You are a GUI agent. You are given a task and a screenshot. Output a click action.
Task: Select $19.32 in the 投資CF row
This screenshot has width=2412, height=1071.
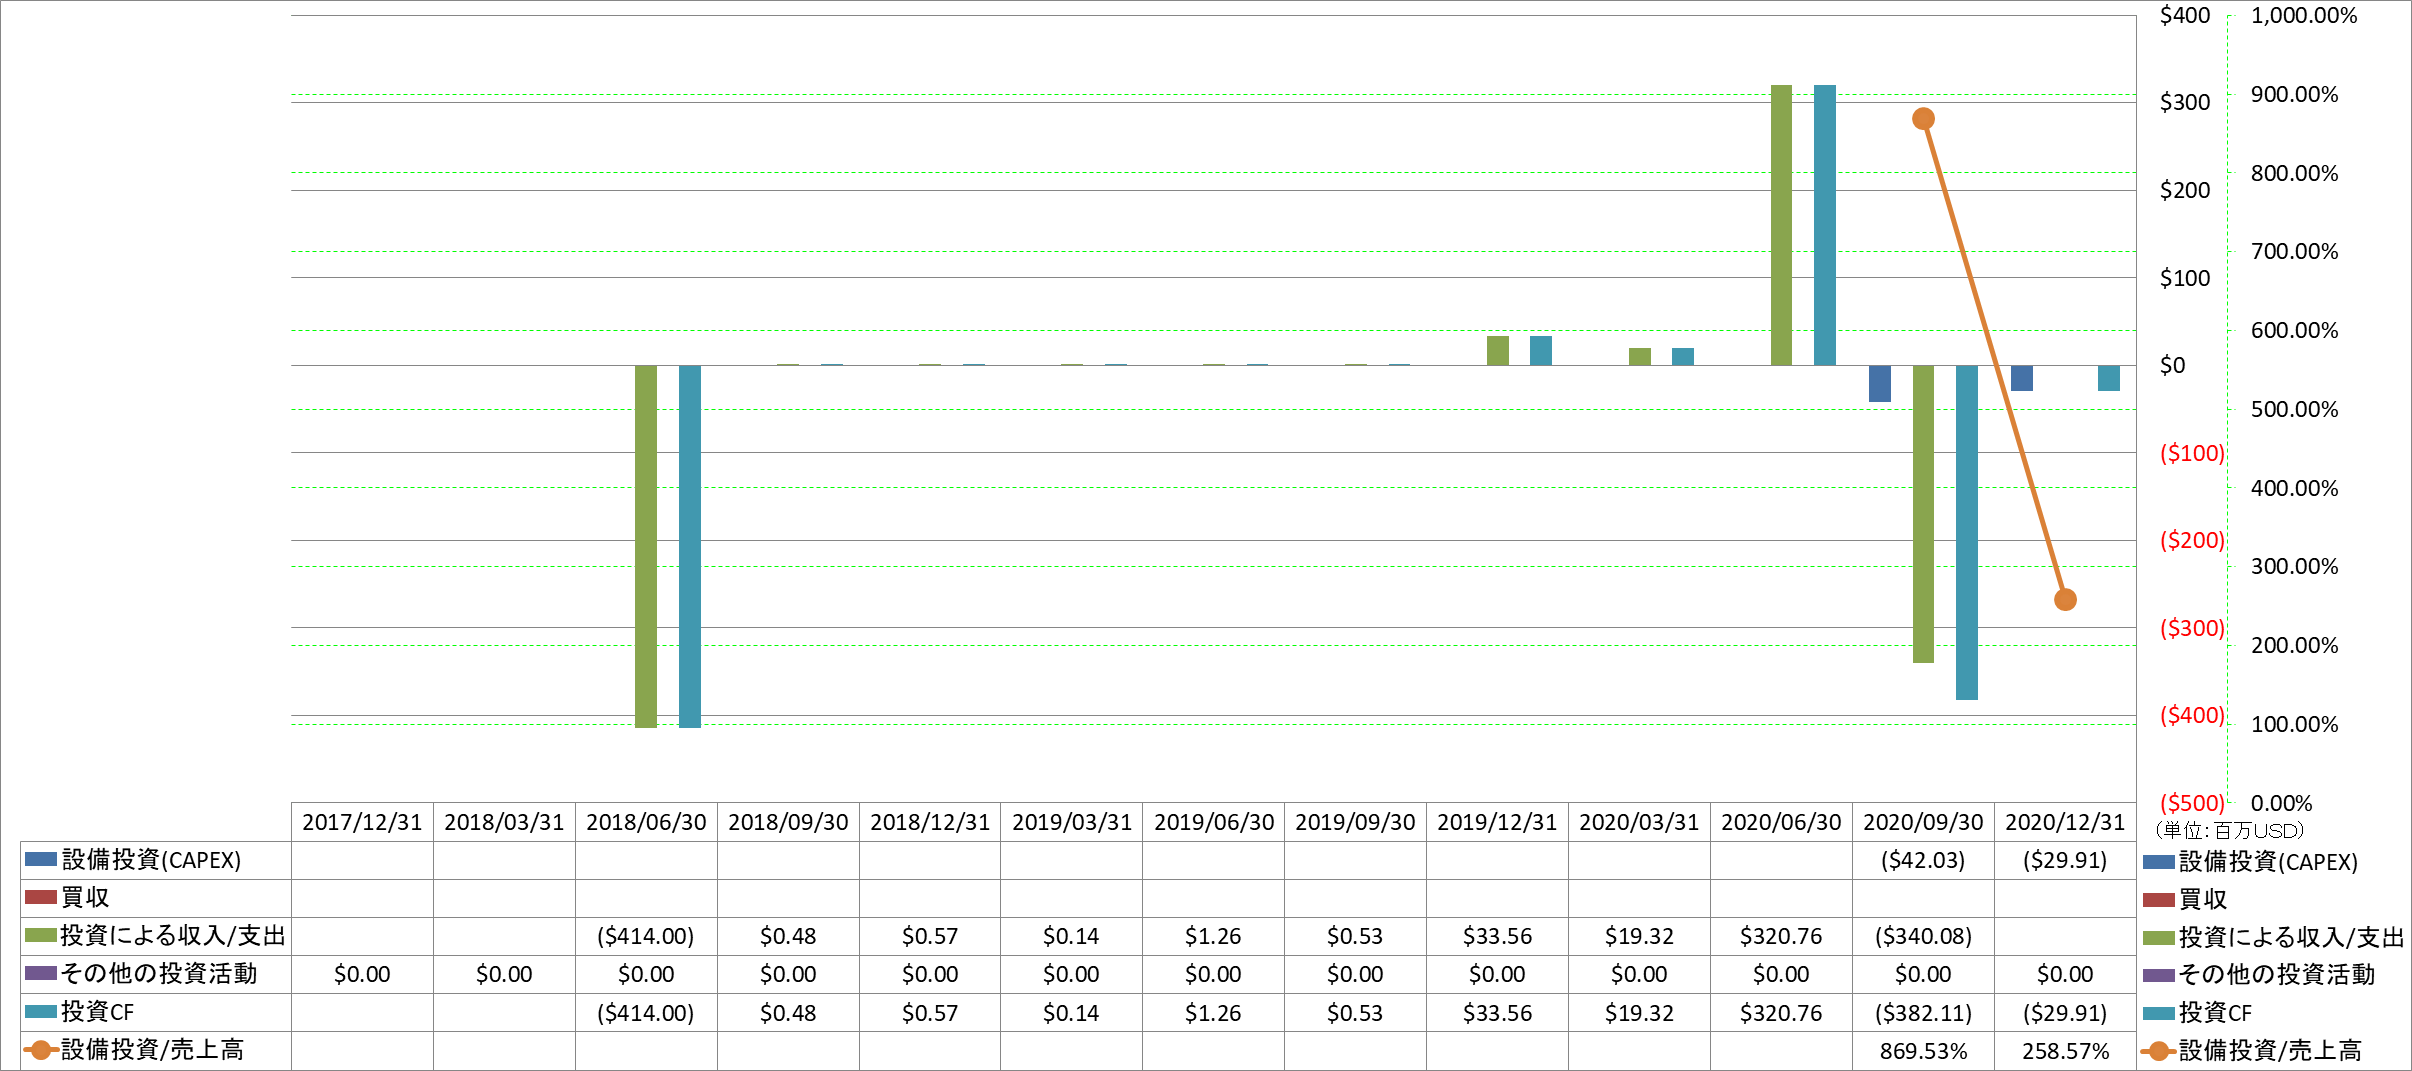[1639, 1013]
